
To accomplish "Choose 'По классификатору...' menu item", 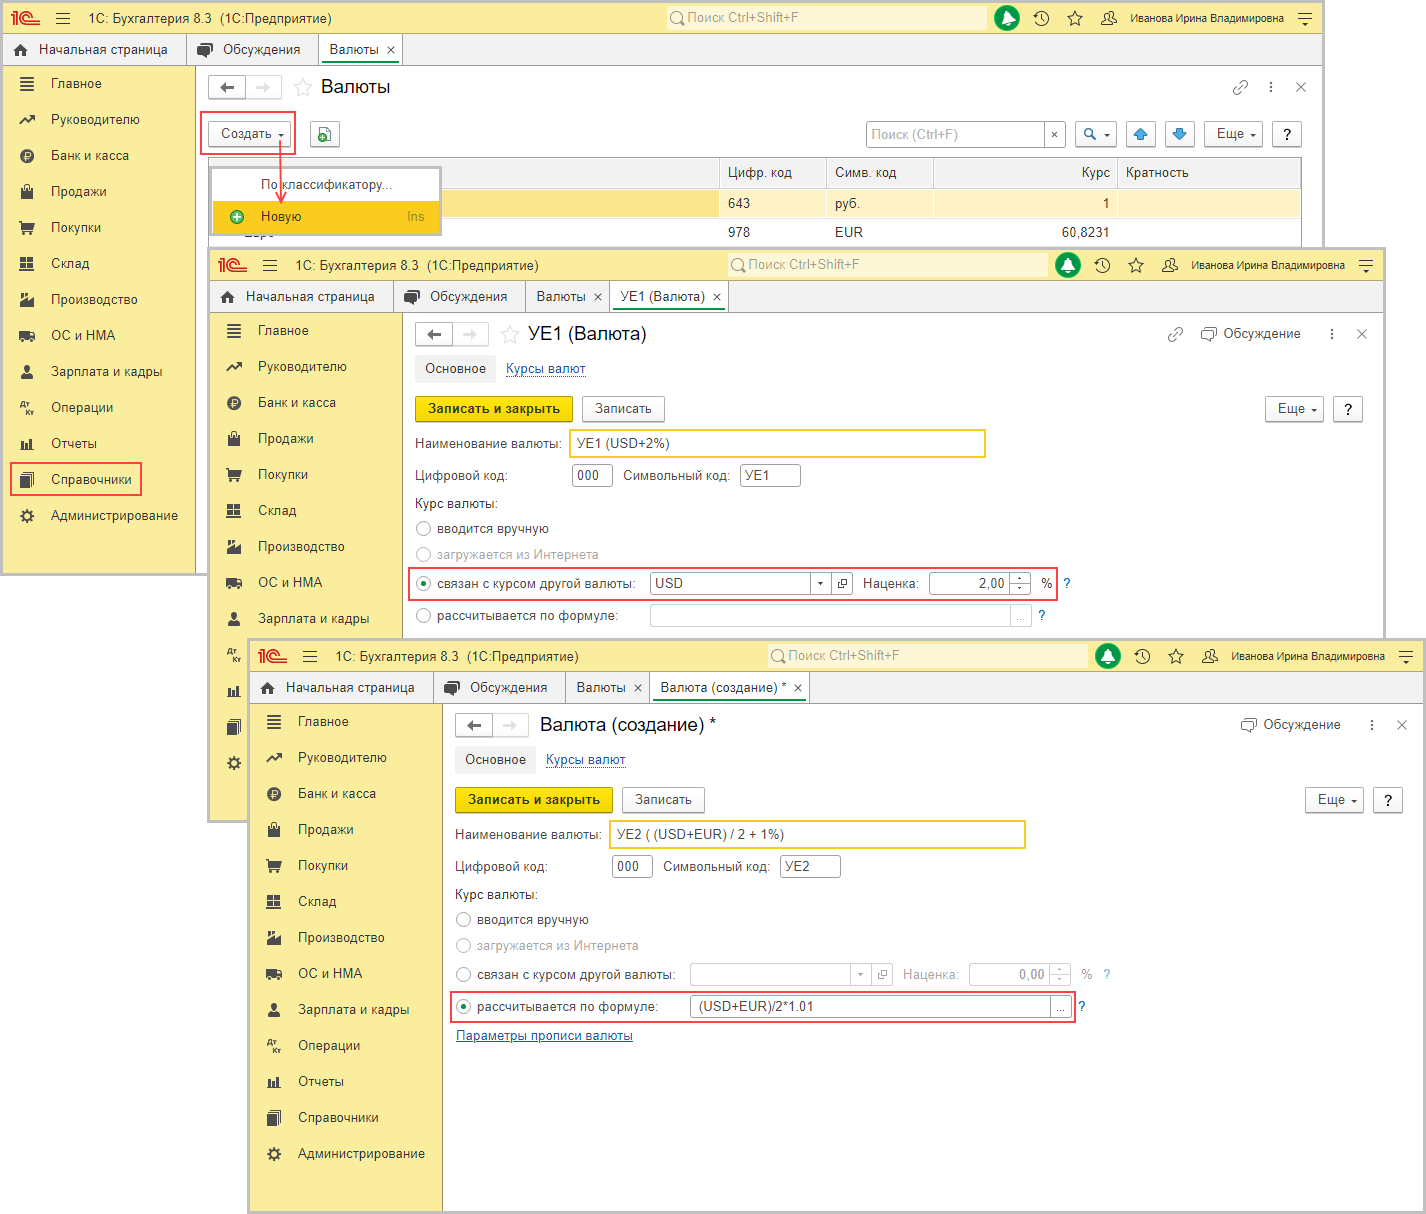I will (326, 185).
